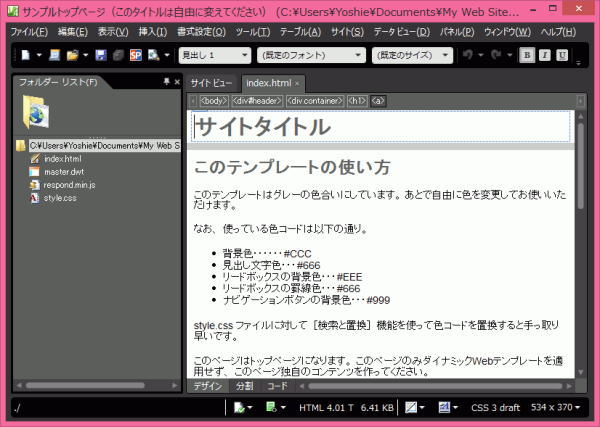Viewport: 600px width, 427px height.
Task: Toggle Bold formatting button
Action: click(x=529, y=55)
